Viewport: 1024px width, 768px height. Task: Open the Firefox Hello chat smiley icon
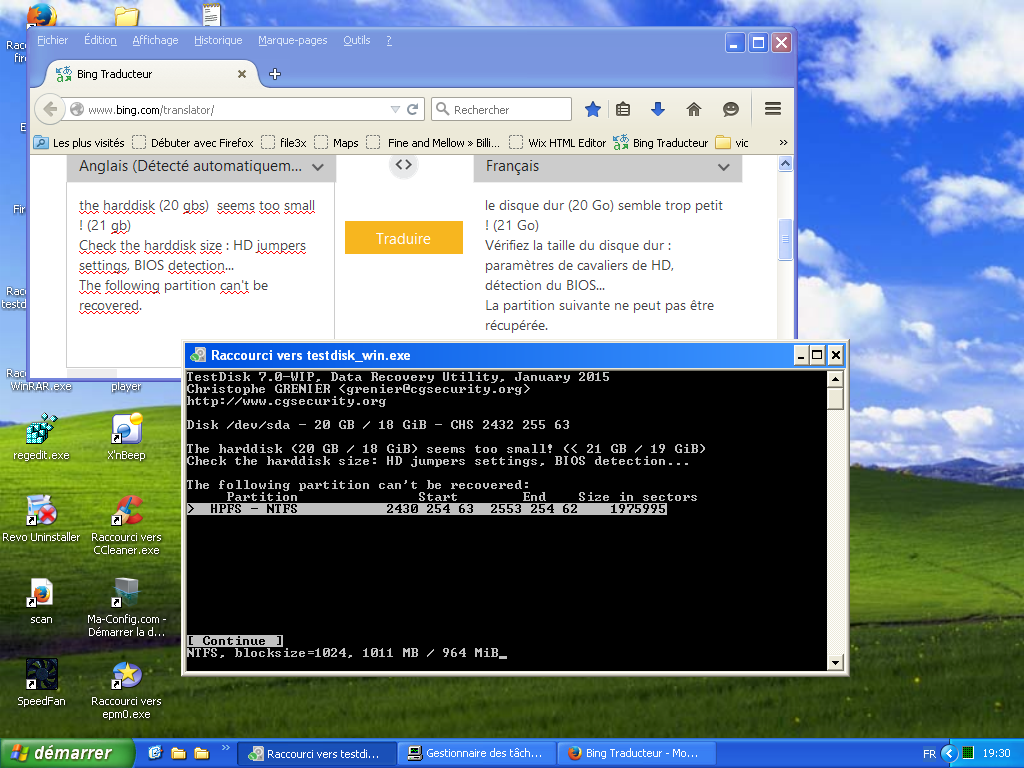pos(730,109)
